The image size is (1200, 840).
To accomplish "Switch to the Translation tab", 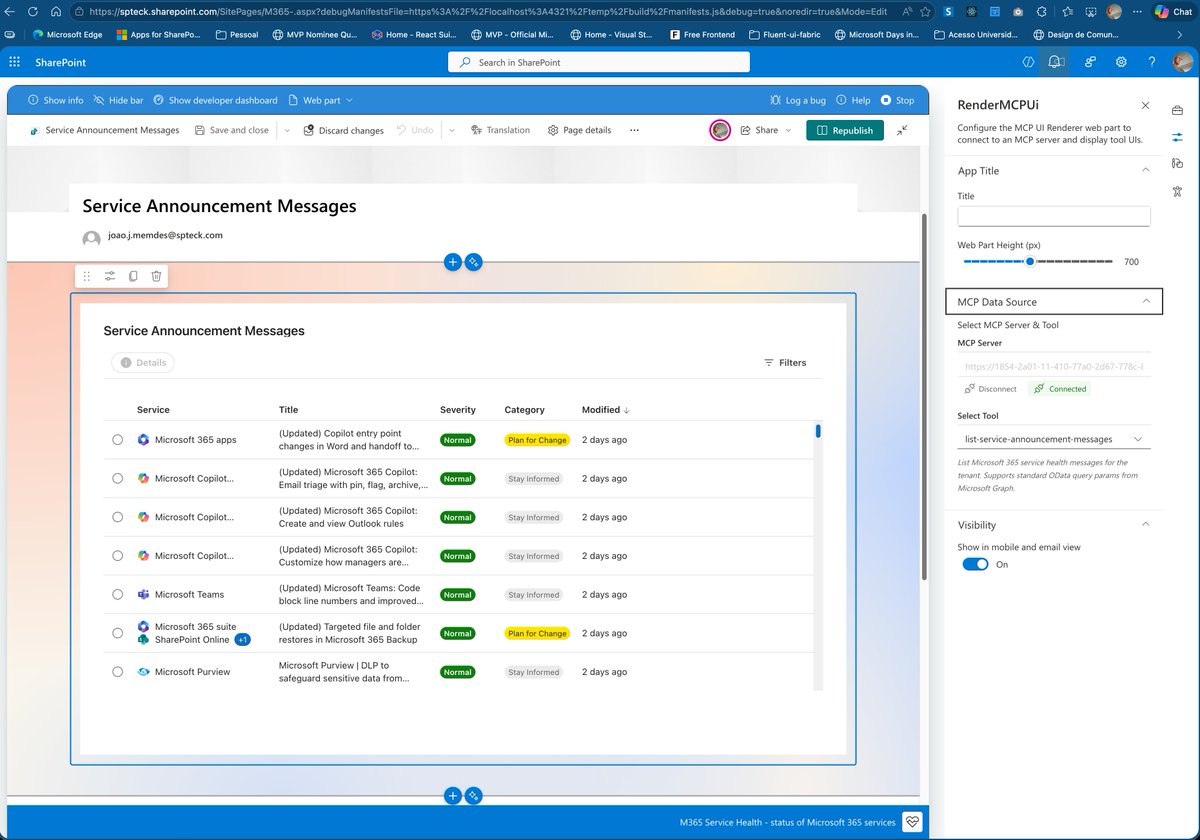I will point(500,130).
